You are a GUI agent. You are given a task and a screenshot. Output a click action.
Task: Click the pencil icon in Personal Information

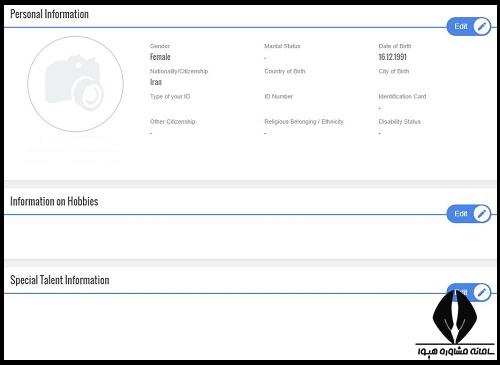[x=482, y=26]
